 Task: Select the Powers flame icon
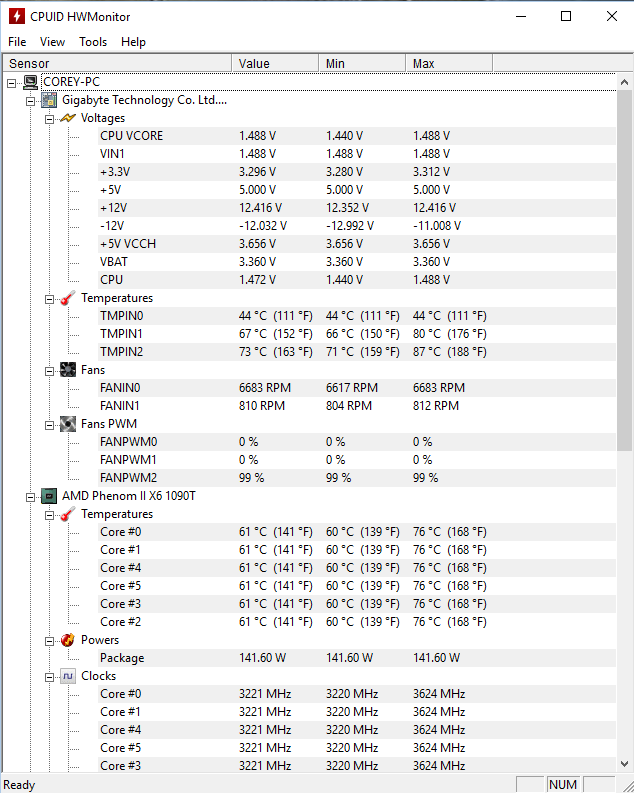point(68,640)
